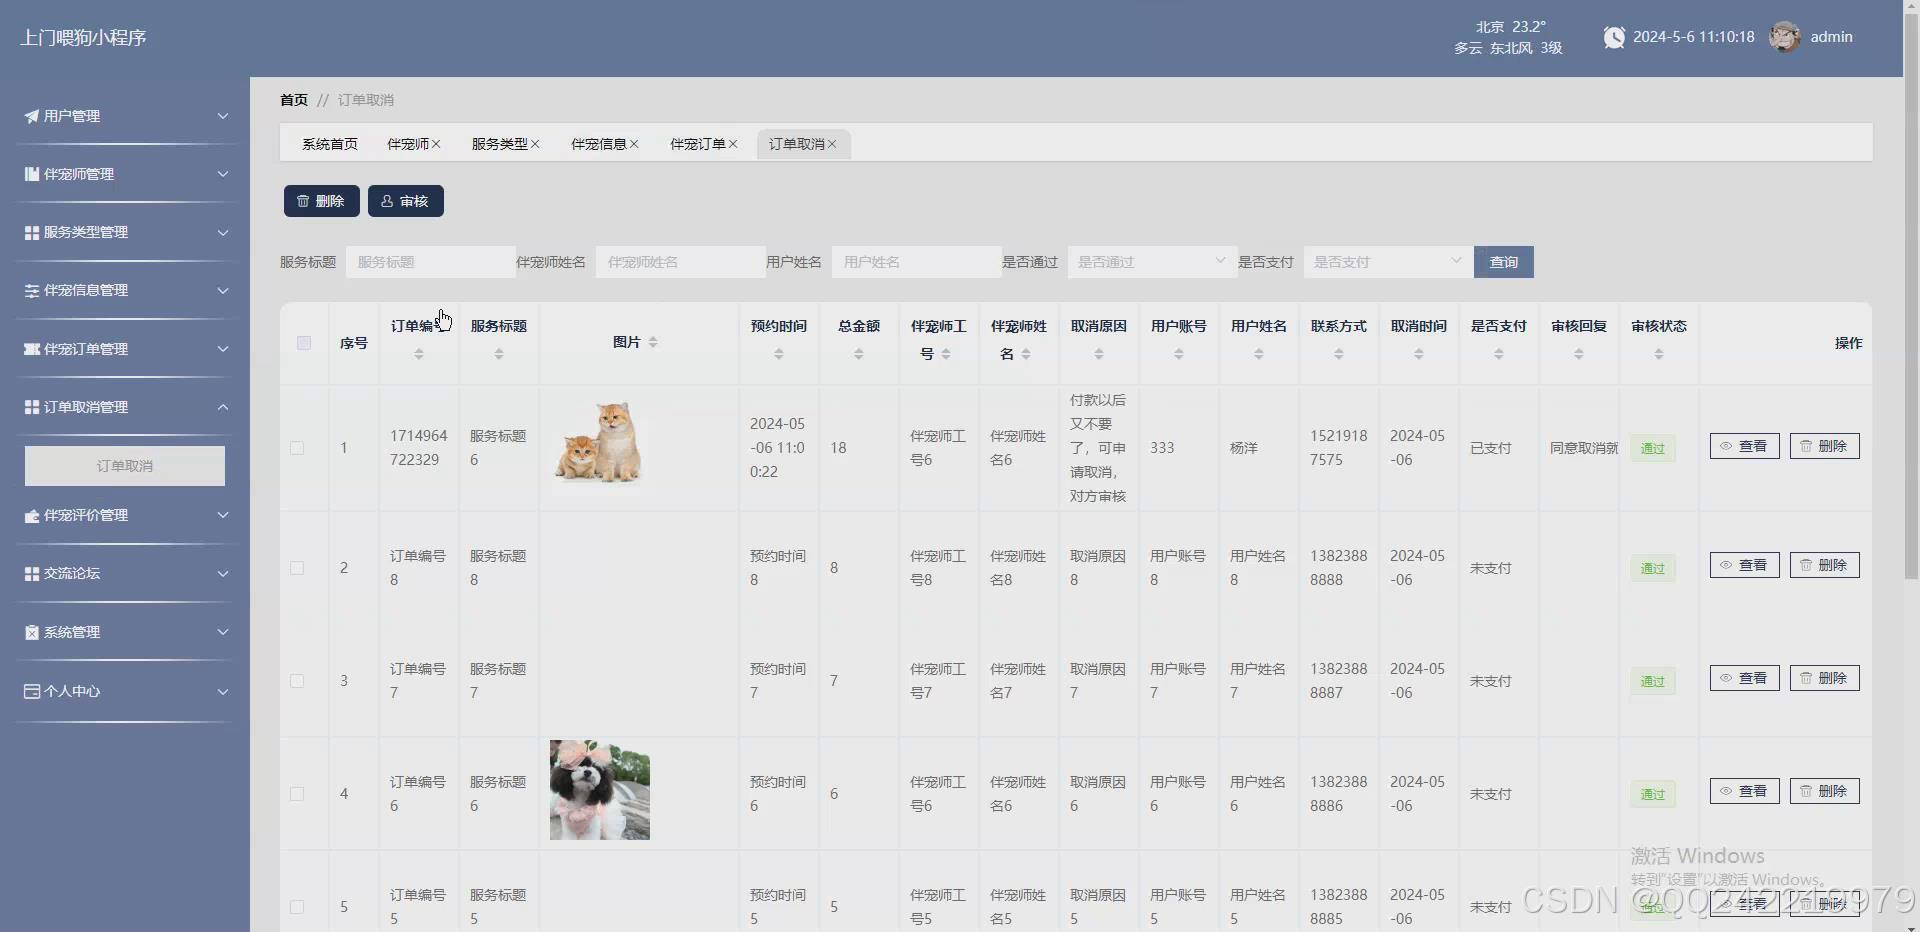The image size is (1920, 932).
Task: Check the checkbox for row 2
Action: tap(297, 568)
